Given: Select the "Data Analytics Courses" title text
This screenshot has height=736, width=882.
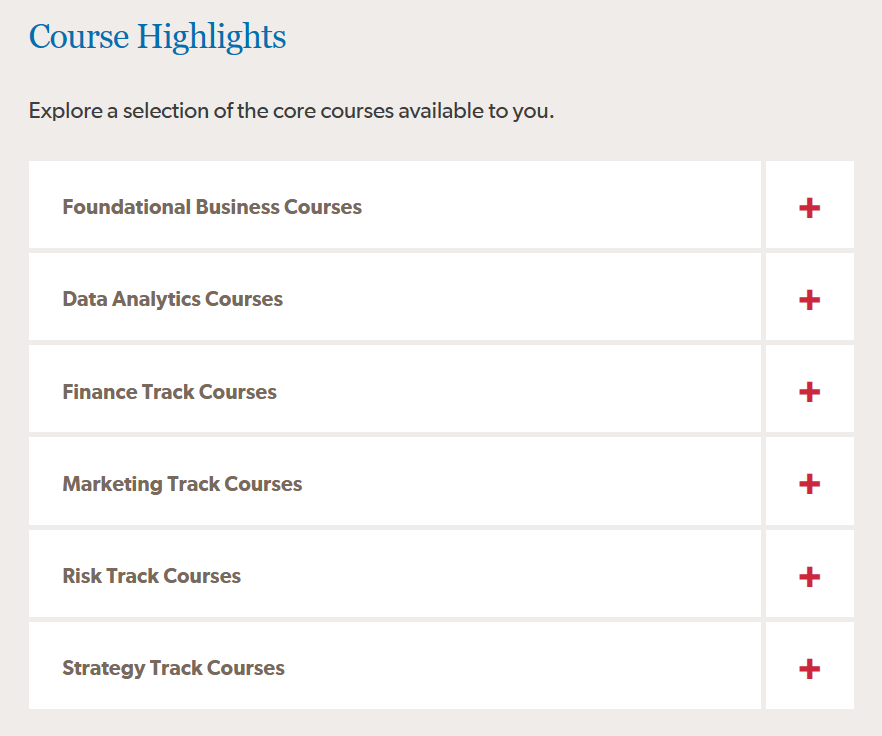Looking at the screenshot, I should [x=172, y=299].
